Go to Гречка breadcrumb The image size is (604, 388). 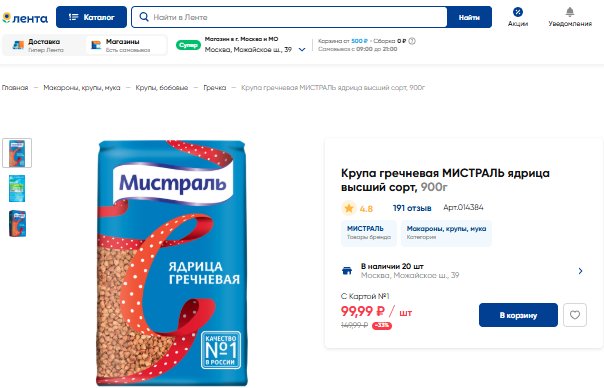click(215, 87)
